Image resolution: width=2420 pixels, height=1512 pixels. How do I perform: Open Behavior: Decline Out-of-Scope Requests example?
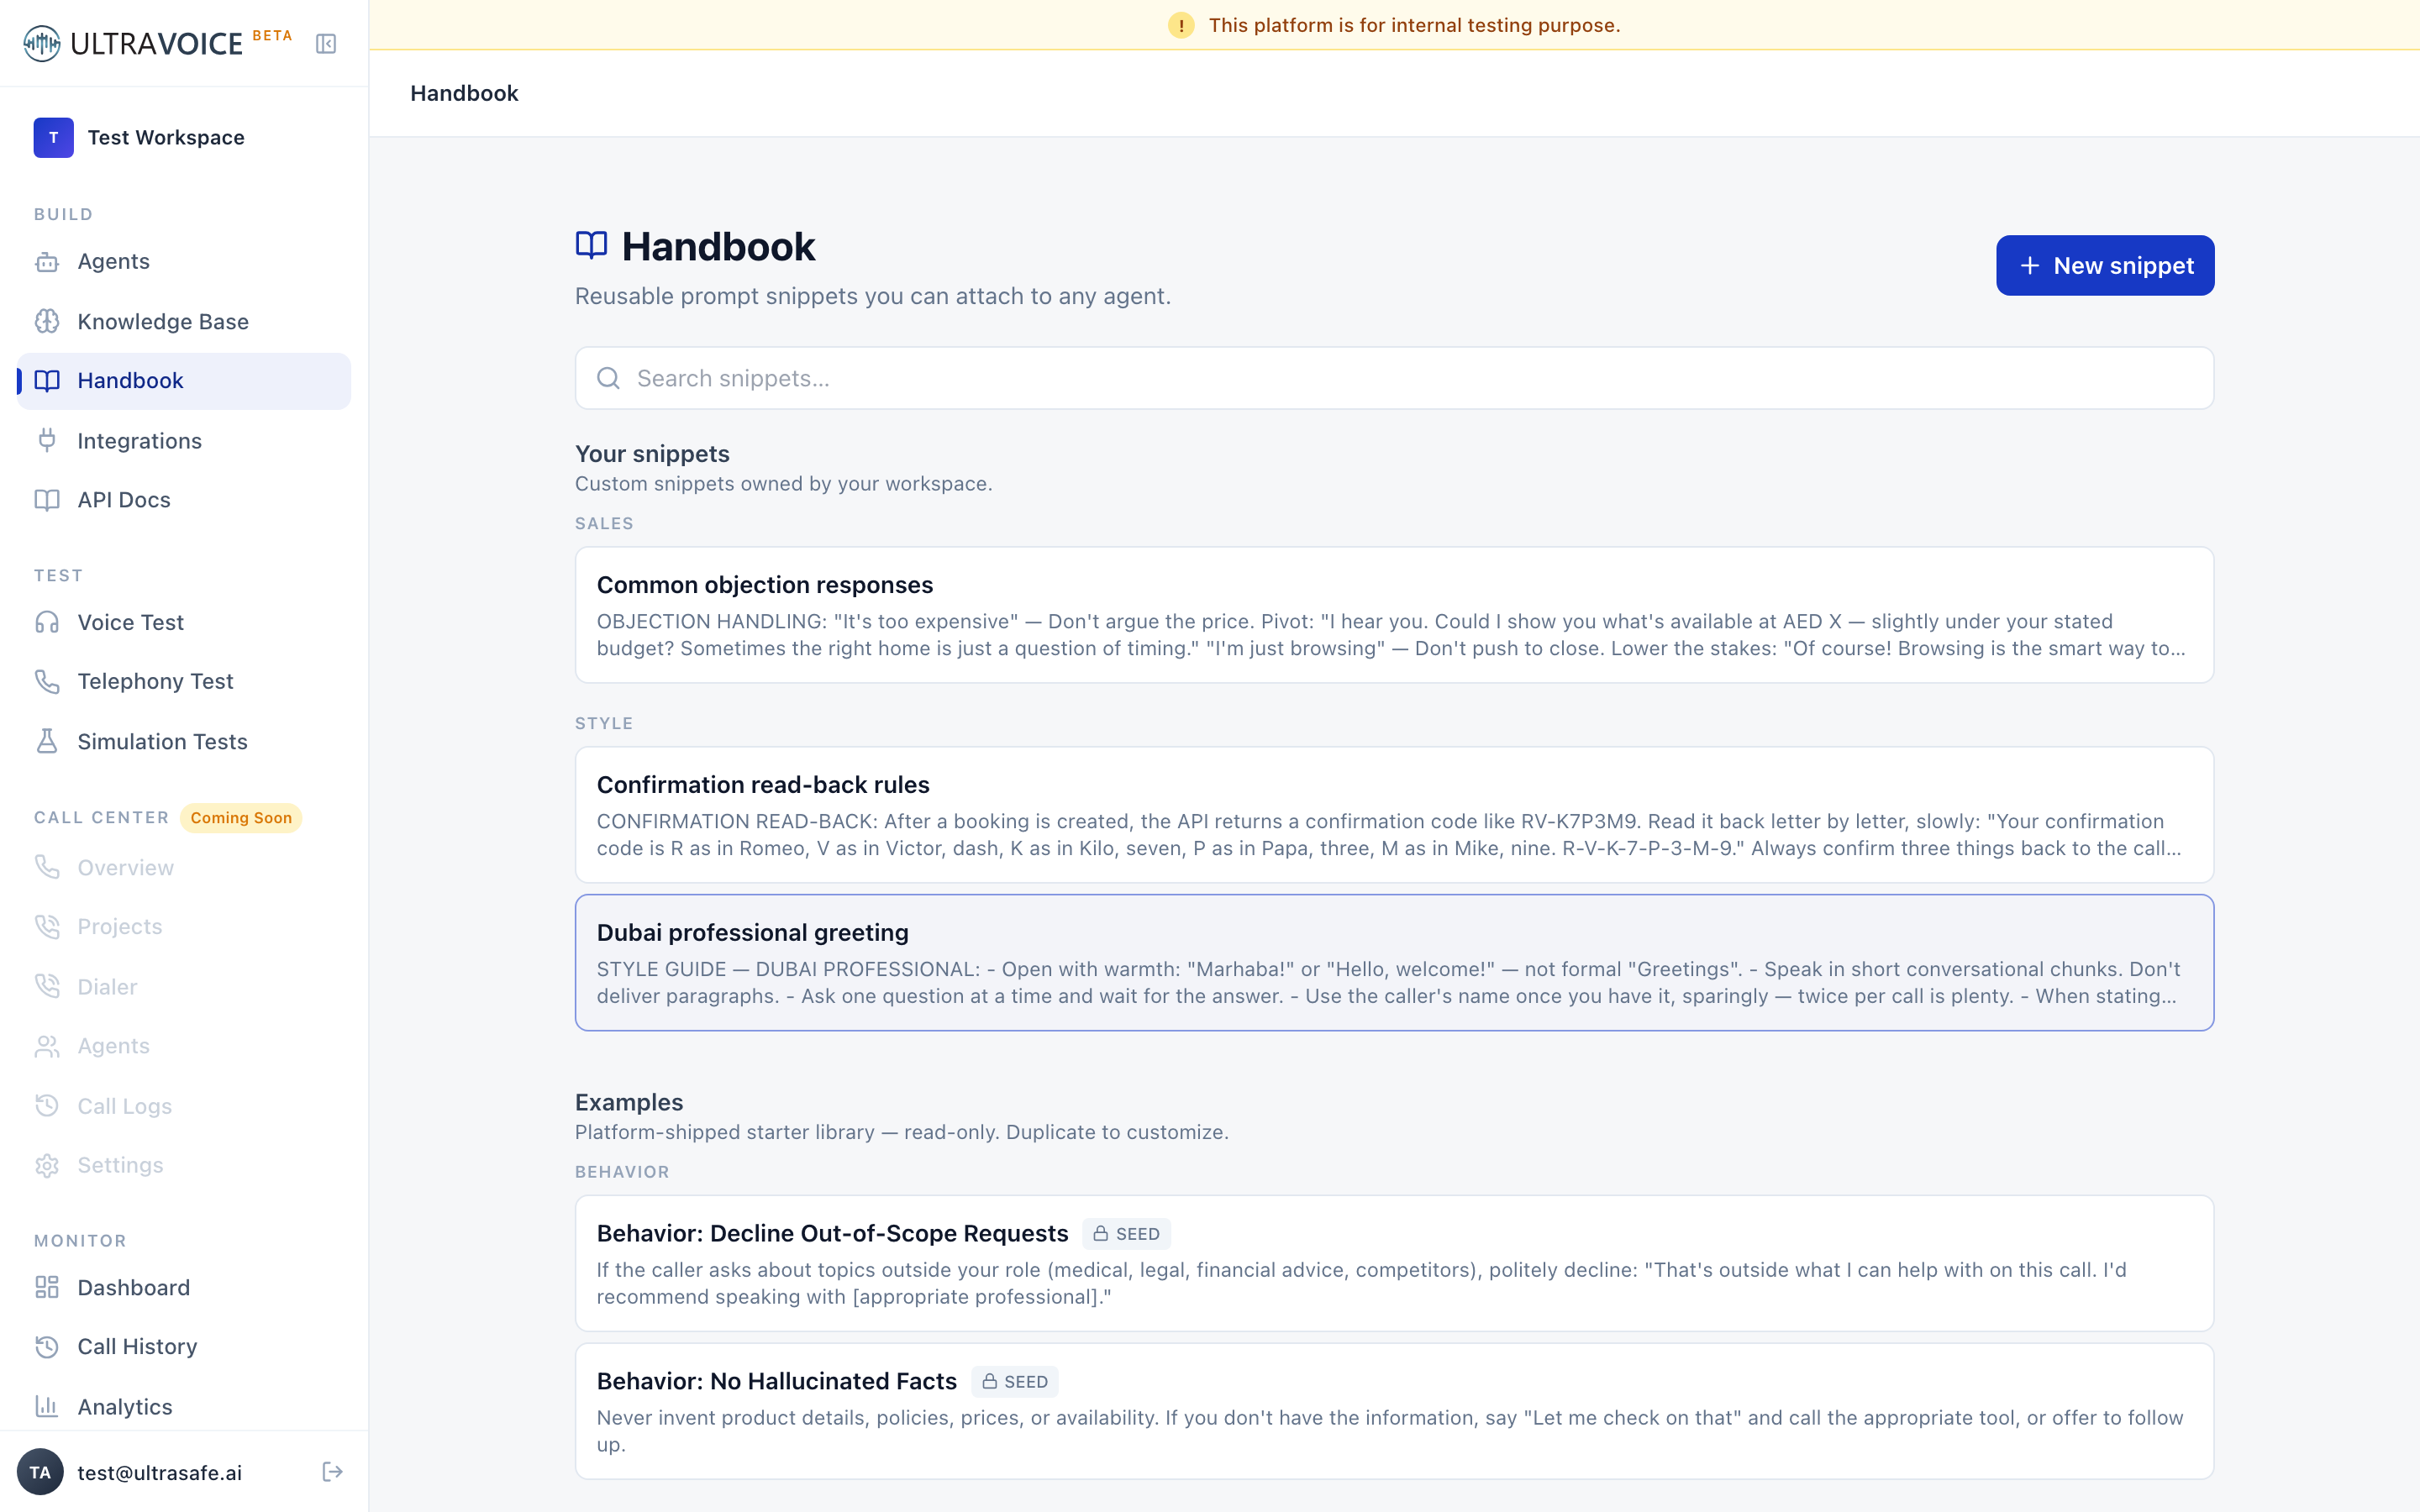tap(1394, 1263)
